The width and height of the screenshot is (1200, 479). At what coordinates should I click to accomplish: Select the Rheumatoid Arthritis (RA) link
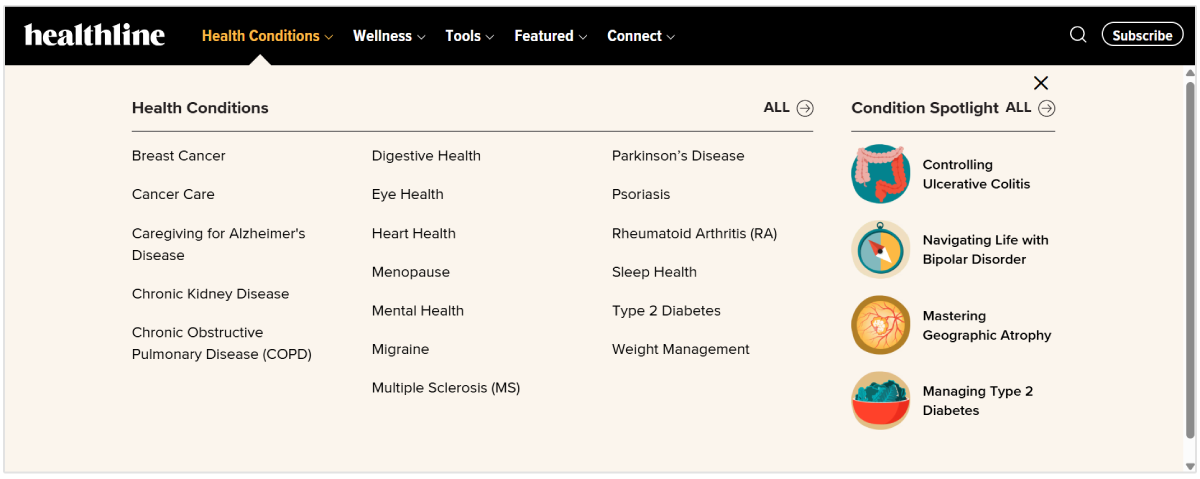pyautogui.click(x=694, y=234)
